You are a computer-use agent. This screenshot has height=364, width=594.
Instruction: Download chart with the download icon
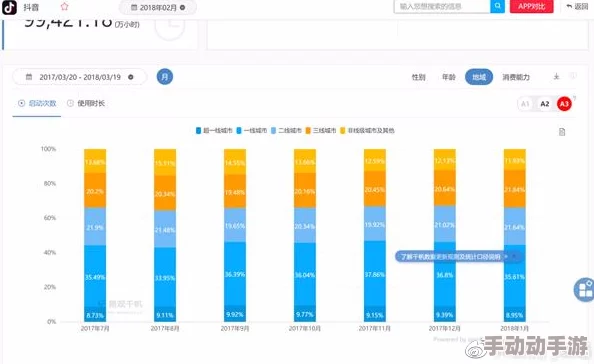pos(556,77)
